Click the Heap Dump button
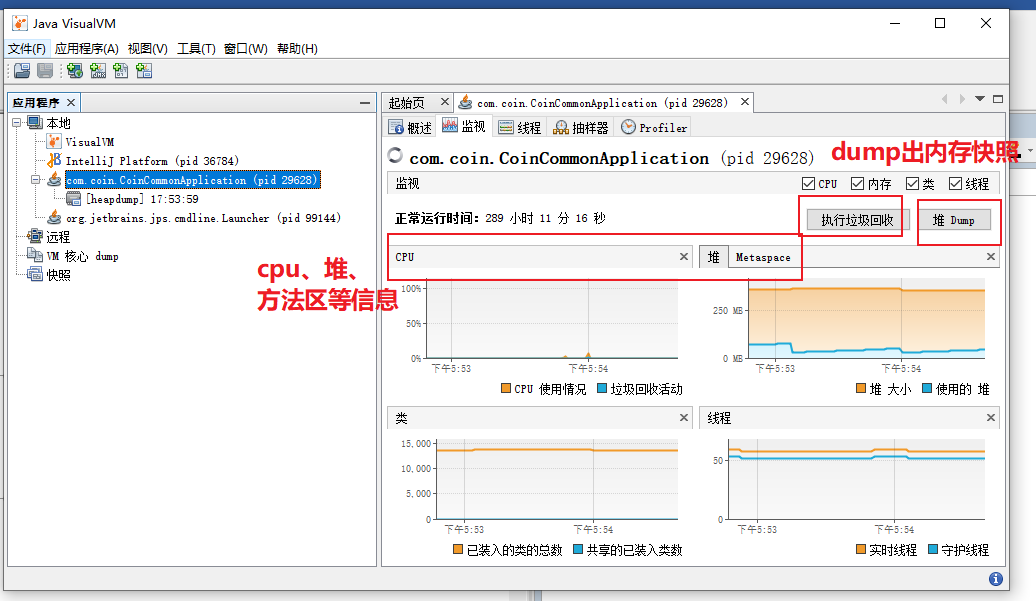This screenshot has width=1036, height=601. coord(953,220)
